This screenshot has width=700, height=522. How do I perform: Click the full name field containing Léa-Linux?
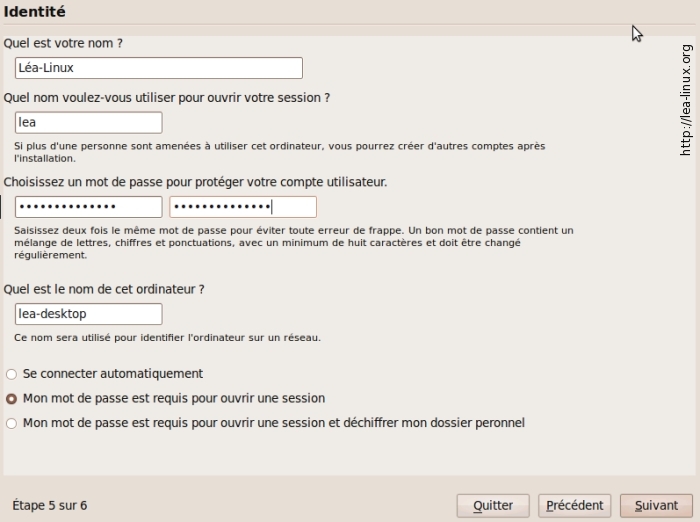(159, 68)
